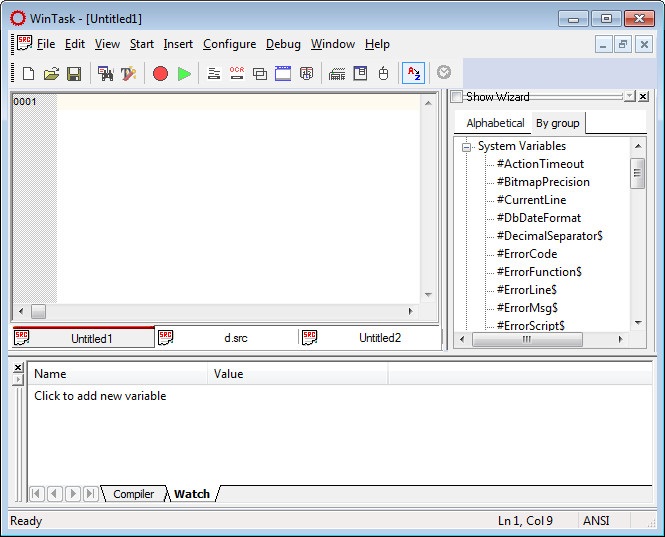The image size is (665, 537).
Task: Select #ErrorCode variable
Action: click(x=527, y=254)
